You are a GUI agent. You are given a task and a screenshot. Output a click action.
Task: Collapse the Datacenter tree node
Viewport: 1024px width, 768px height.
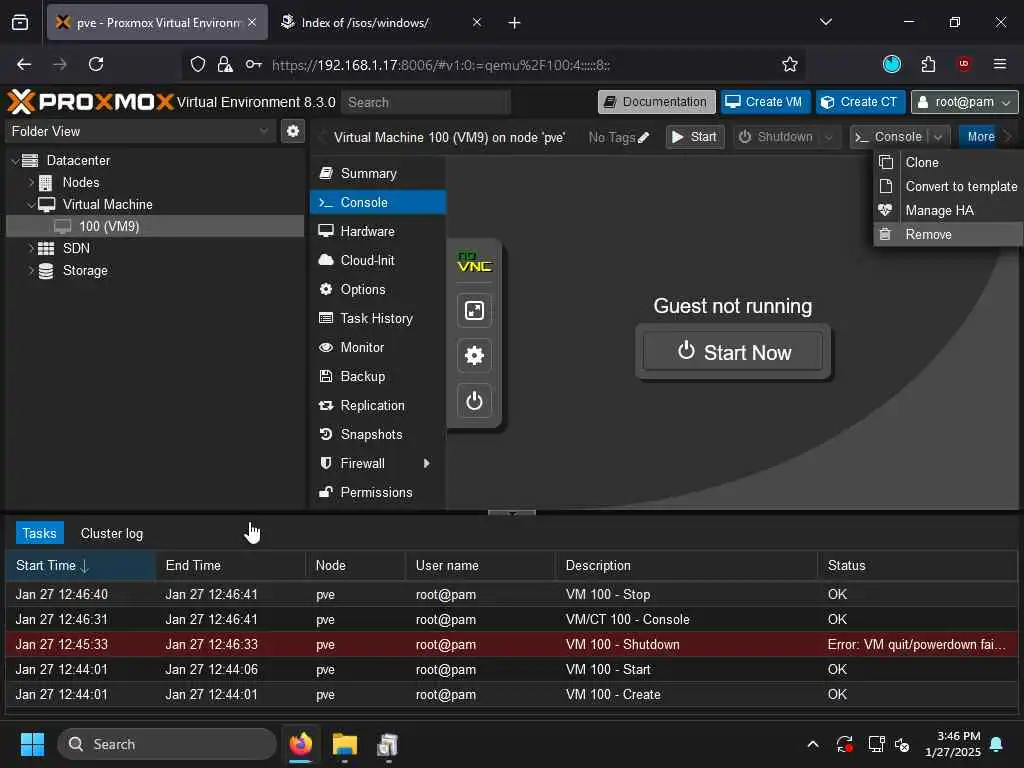tap(14, 161)
